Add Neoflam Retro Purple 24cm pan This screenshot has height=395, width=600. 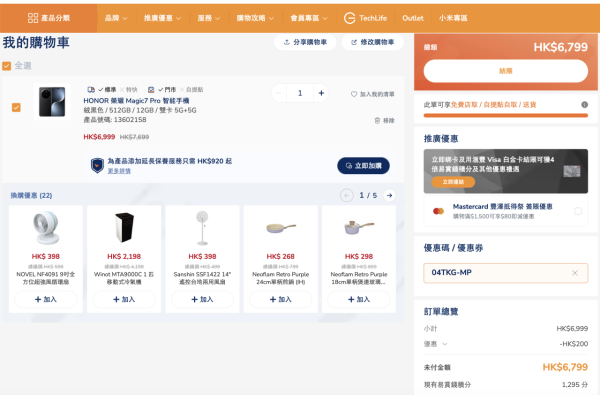pyautogui.click(x=280, y=299)
